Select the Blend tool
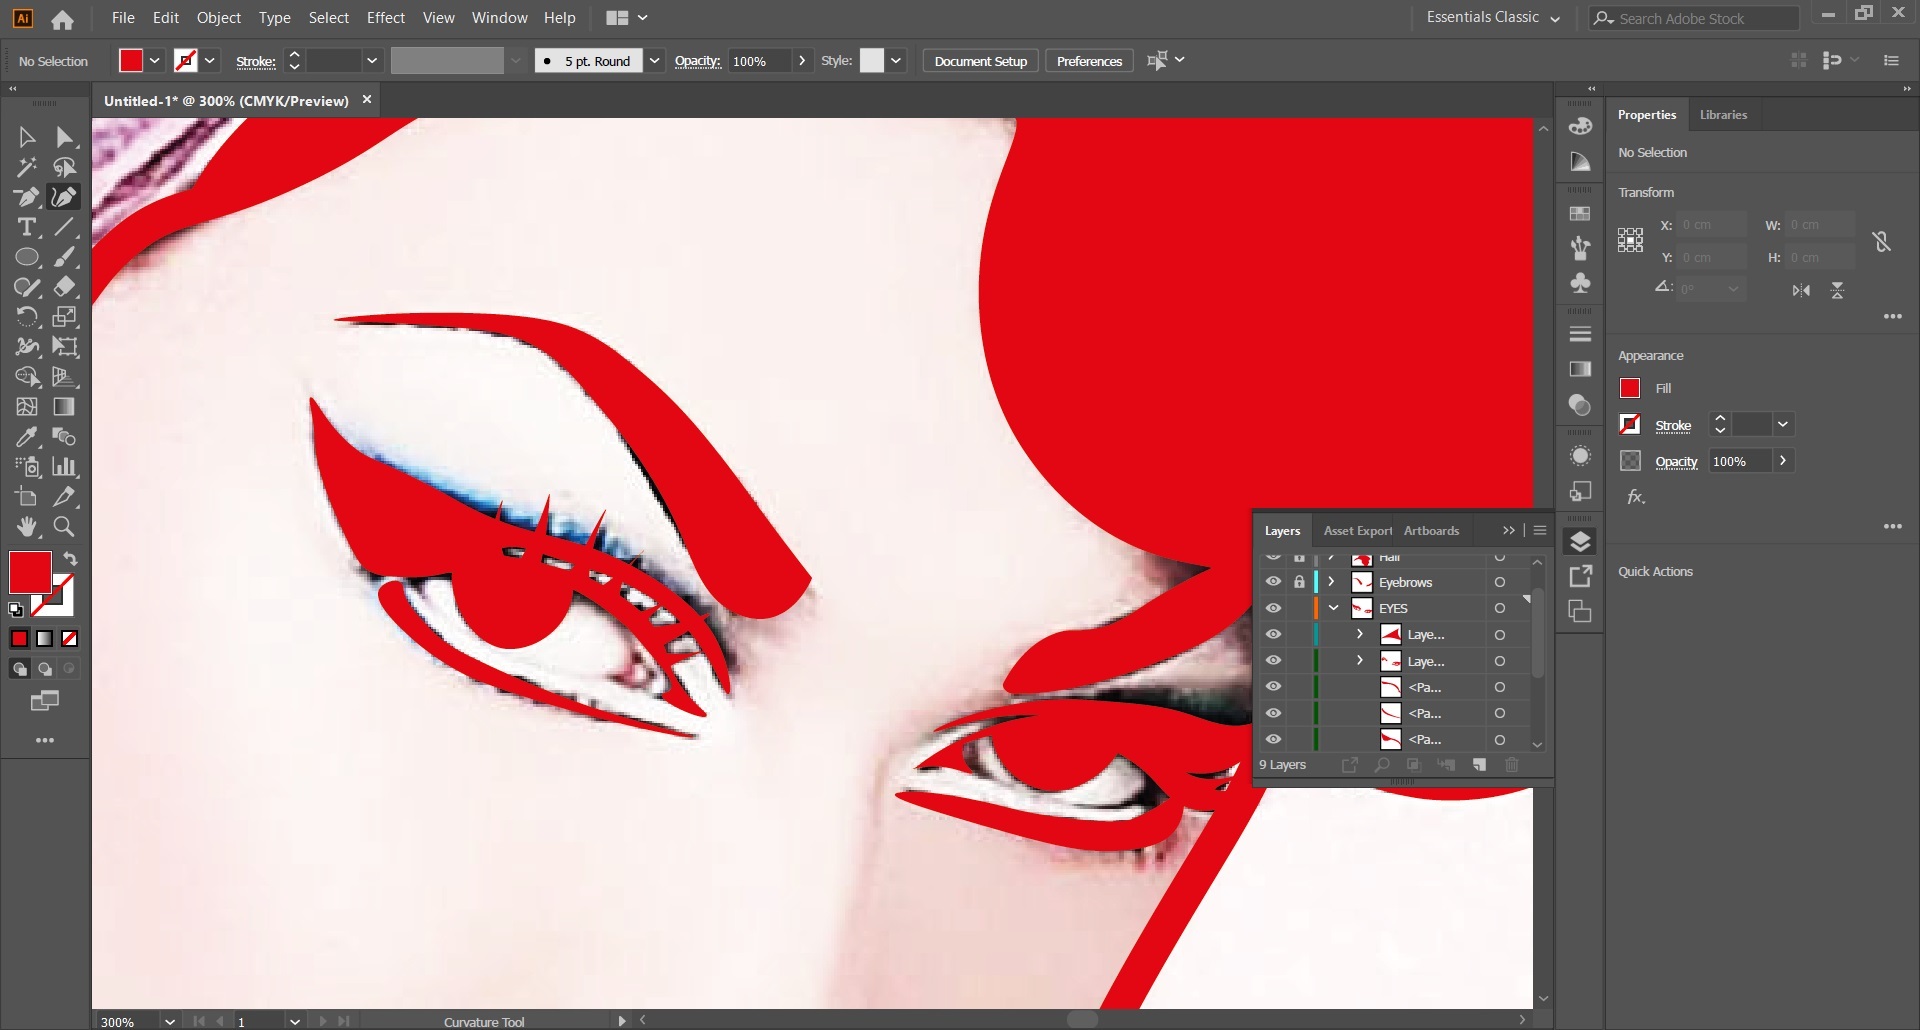Viewport: 1920px width, 1030px height. click(65, 437)
